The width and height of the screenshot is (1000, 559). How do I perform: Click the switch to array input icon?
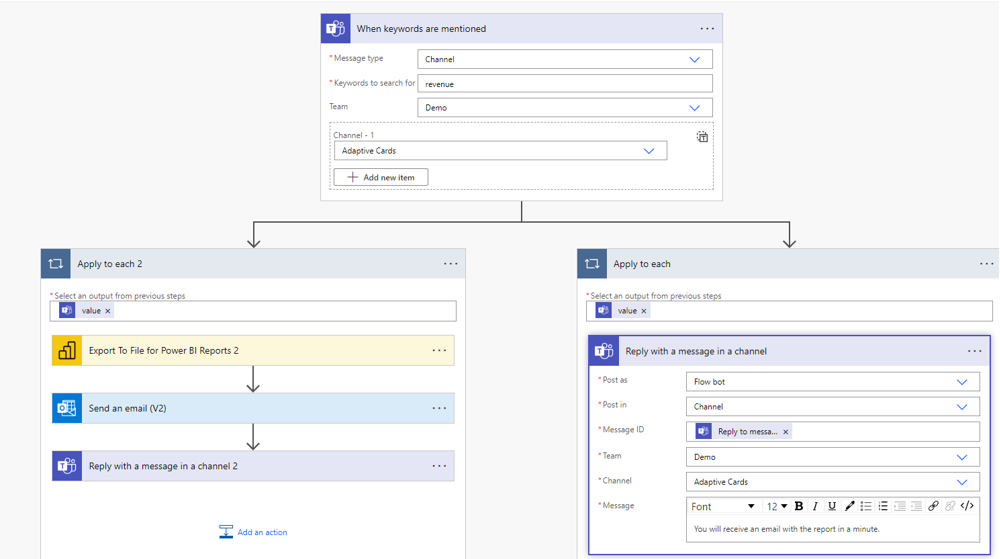tap(702, 137)
